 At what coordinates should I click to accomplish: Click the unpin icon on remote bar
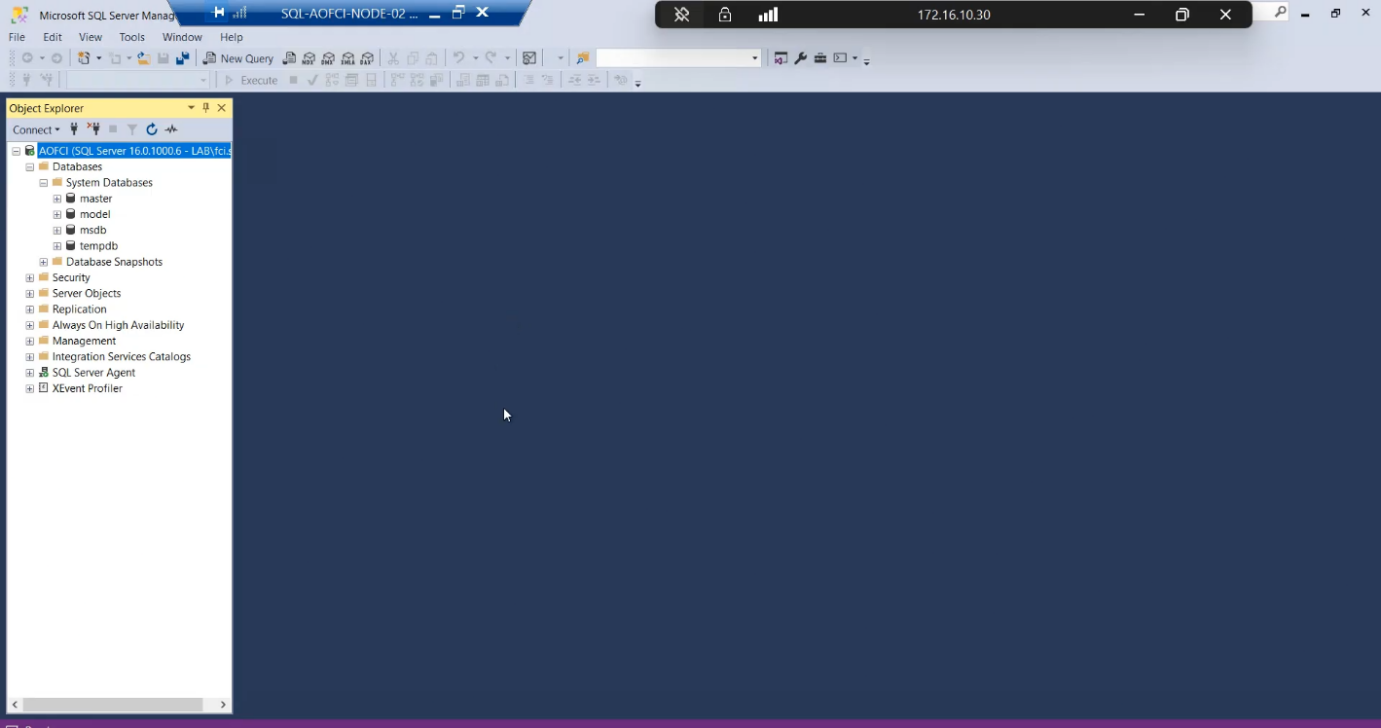pyautogui.click(x=682, y=14)
